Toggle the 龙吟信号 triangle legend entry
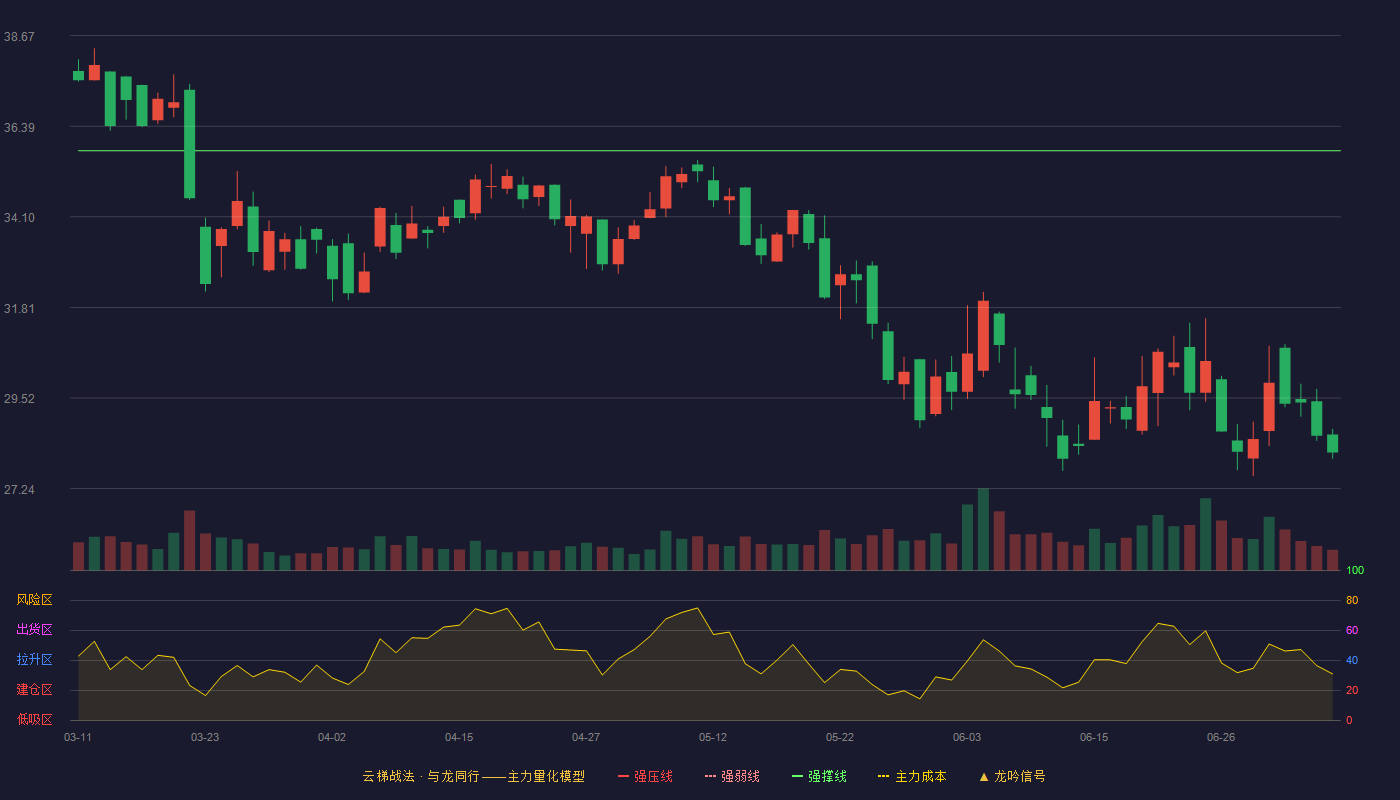 point(1012,776)
